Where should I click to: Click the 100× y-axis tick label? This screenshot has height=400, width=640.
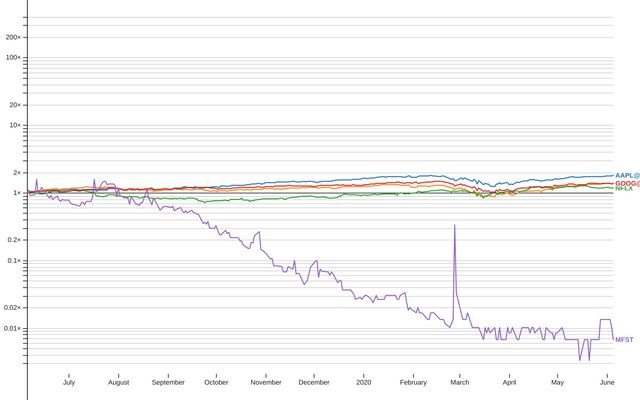click(x=13, y=57)
